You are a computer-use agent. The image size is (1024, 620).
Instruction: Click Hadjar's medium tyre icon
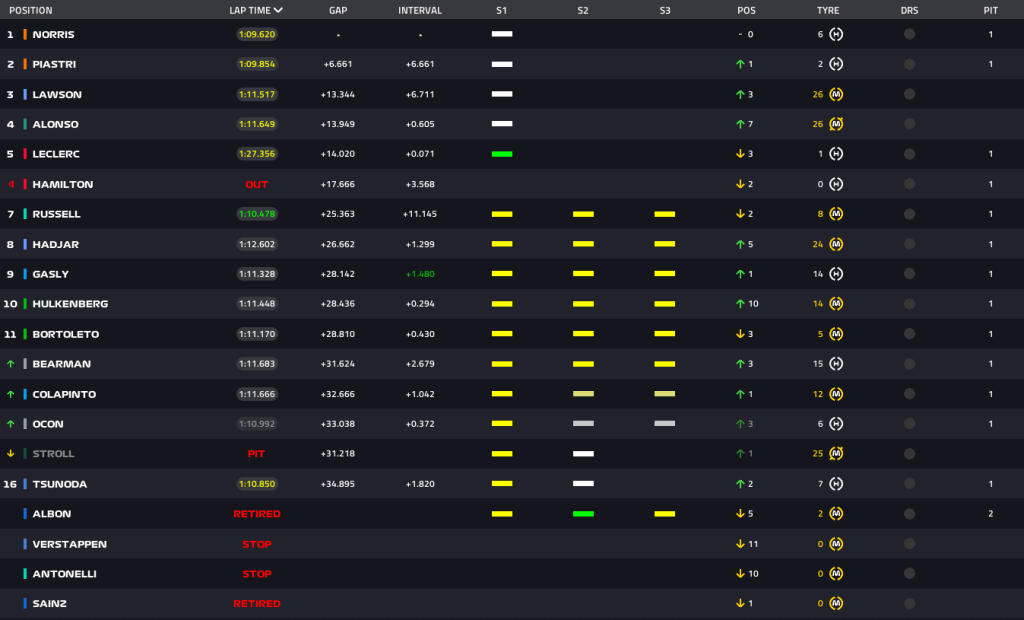tap(836, 244)
